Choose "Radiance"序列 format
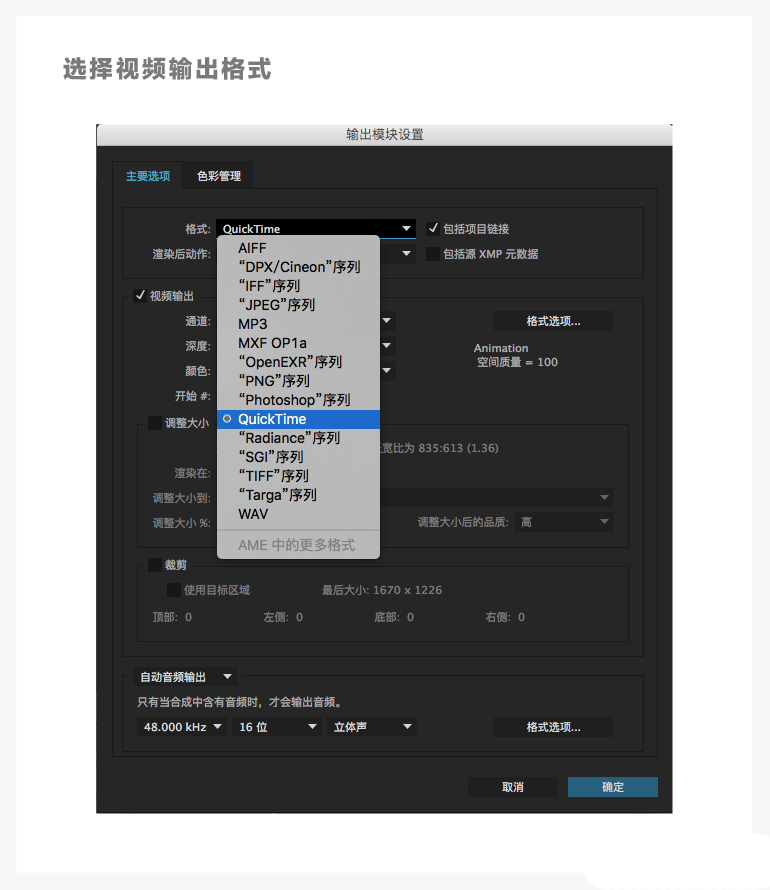 pyautogui.click(x=298, y=438)
